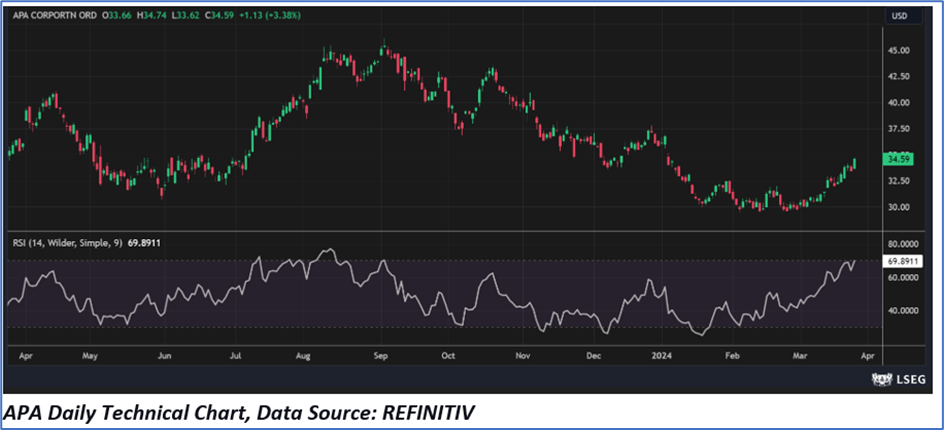The image size is (944, 430).
Task: Click the 45.00 price axis label
Action: coord(899,51)
